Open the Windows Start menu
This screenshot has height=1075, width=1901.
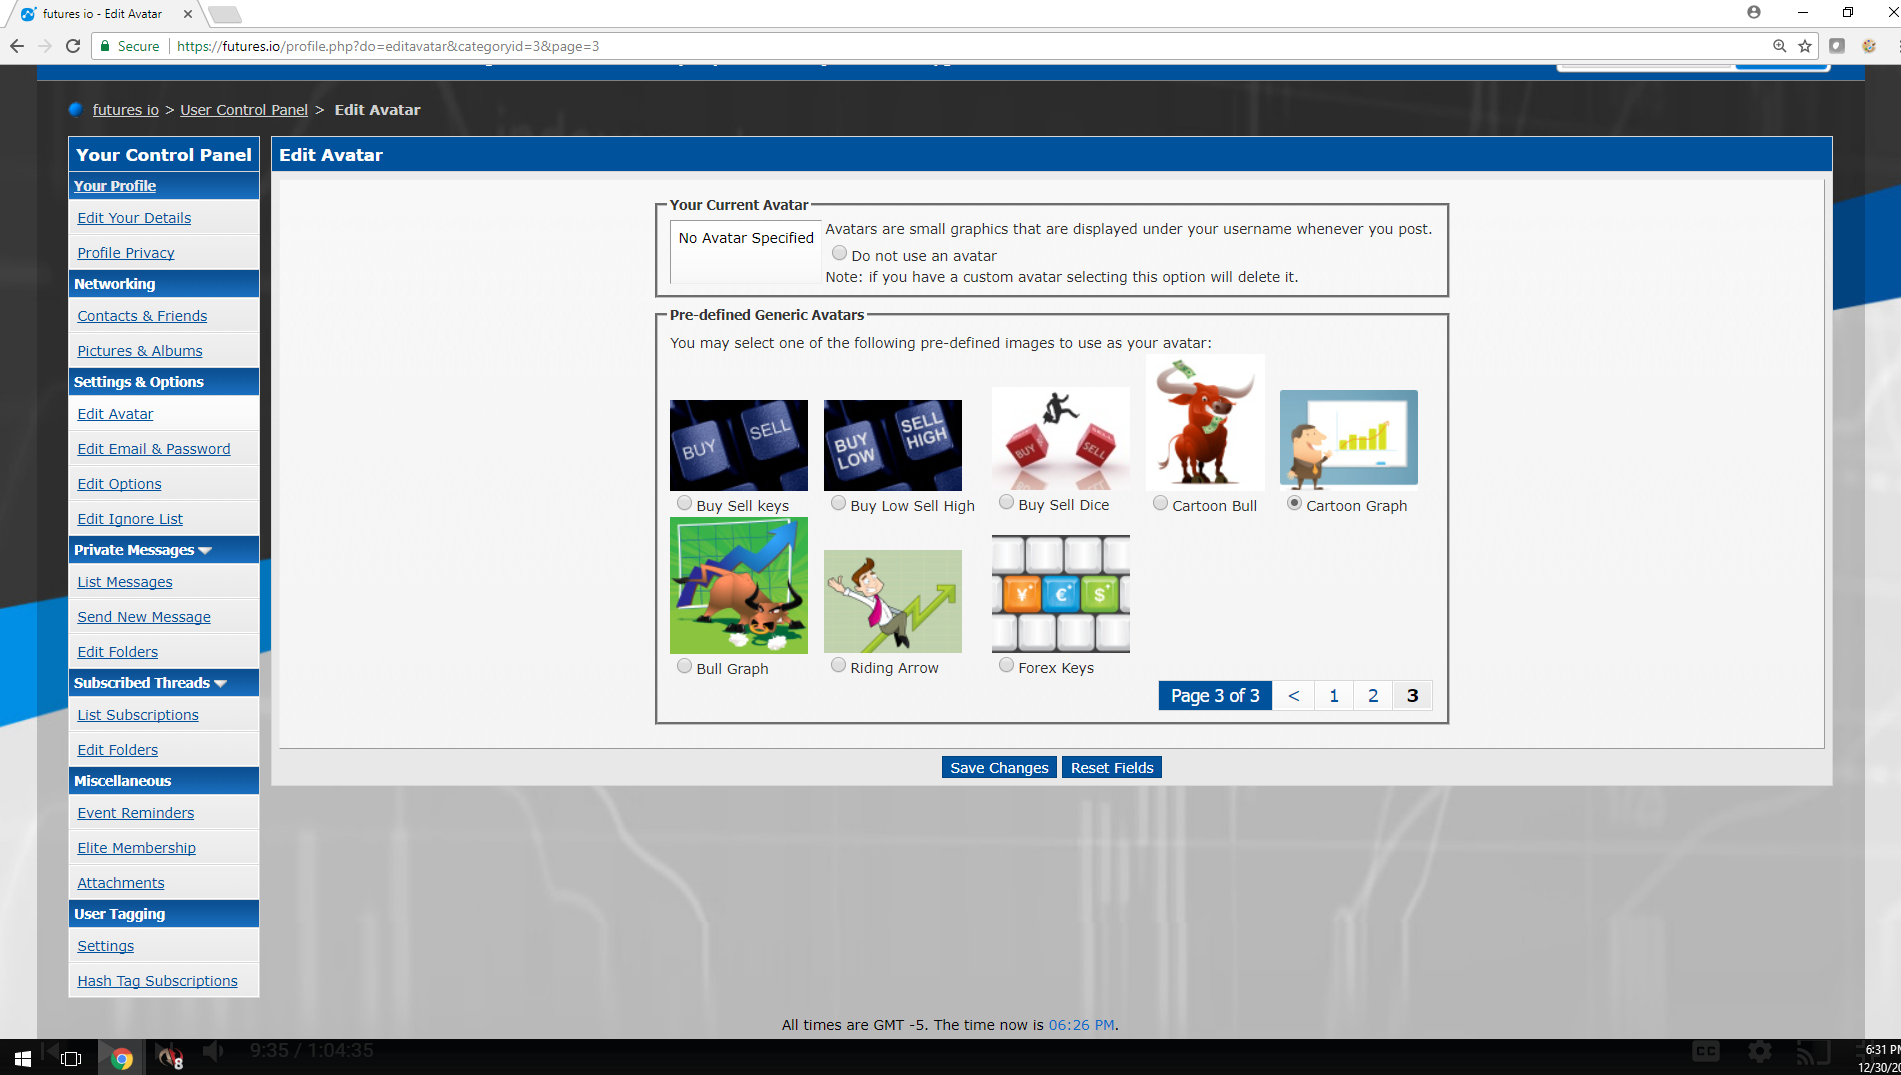click(x=22, y=1057)
